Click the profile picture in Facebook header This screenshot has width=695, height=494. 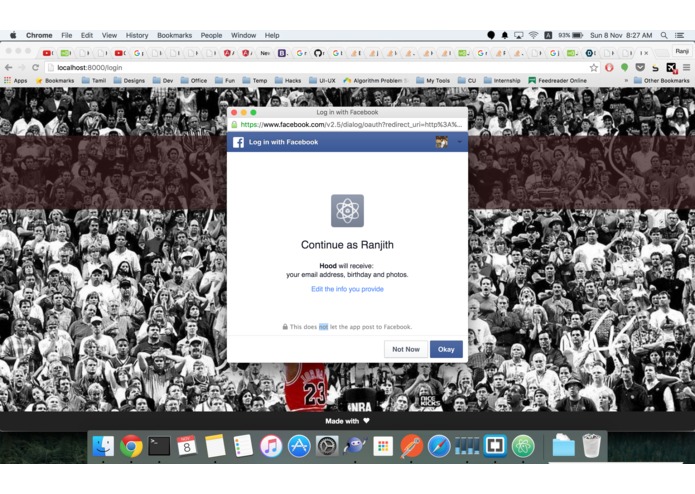441,142
